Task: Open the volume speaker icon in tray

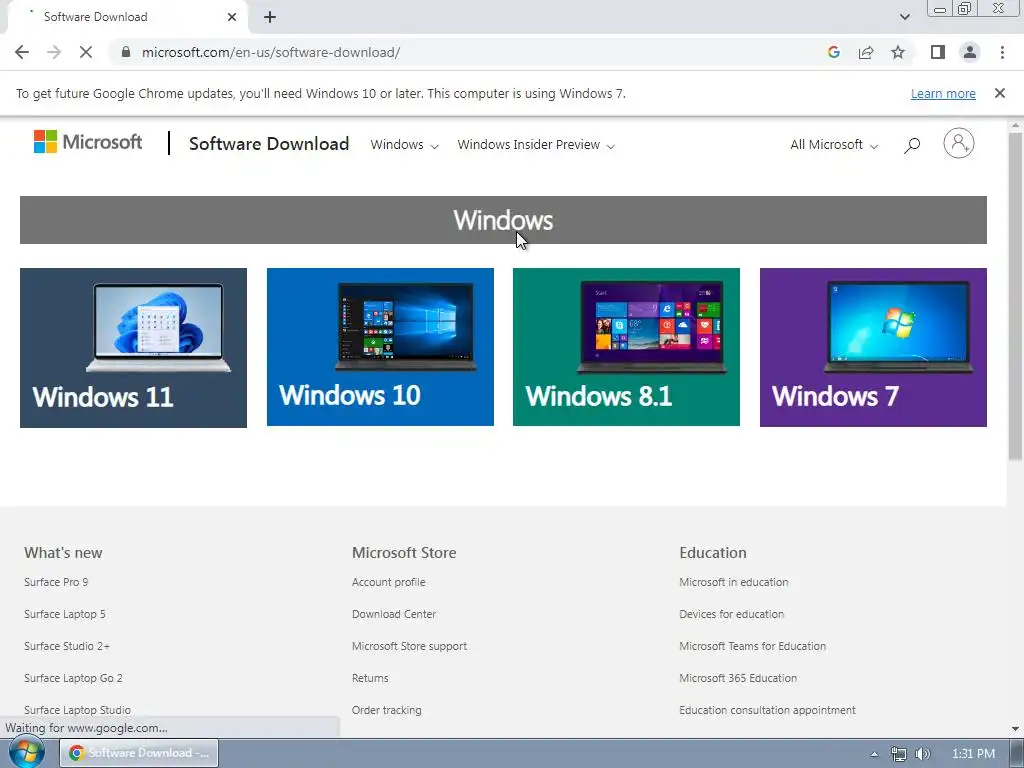Action: click(x=923, y=754)
